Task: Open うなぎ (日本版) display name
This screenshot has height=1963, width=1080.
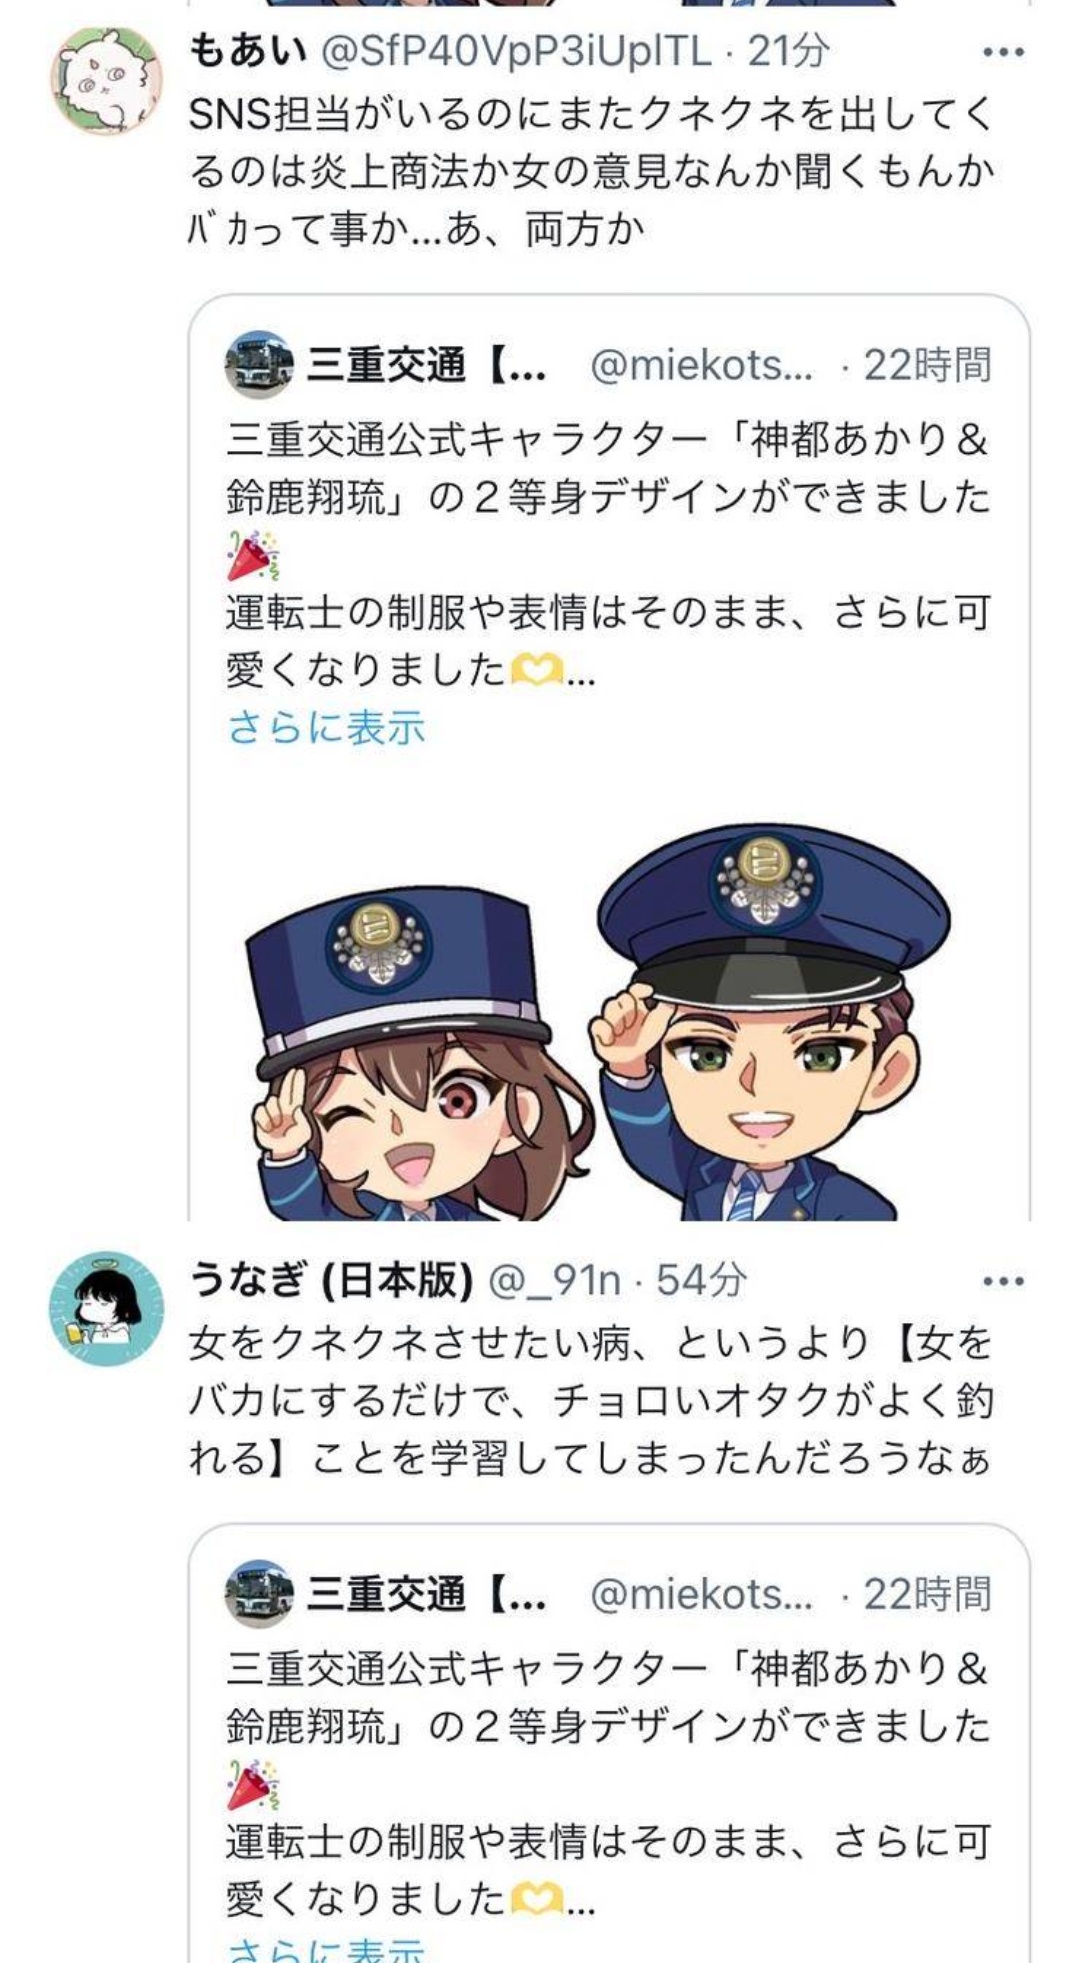Action: pyautogui.click(x=330, y=1280)
